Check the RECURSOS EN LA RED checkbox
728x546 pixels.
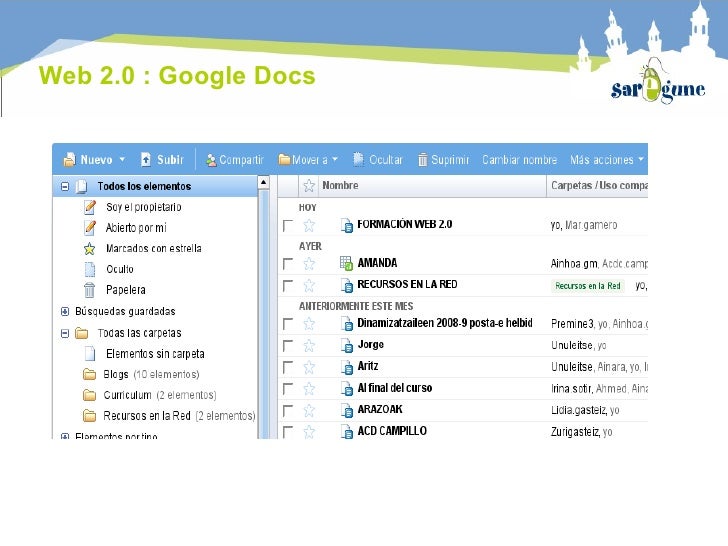(288, 286)
